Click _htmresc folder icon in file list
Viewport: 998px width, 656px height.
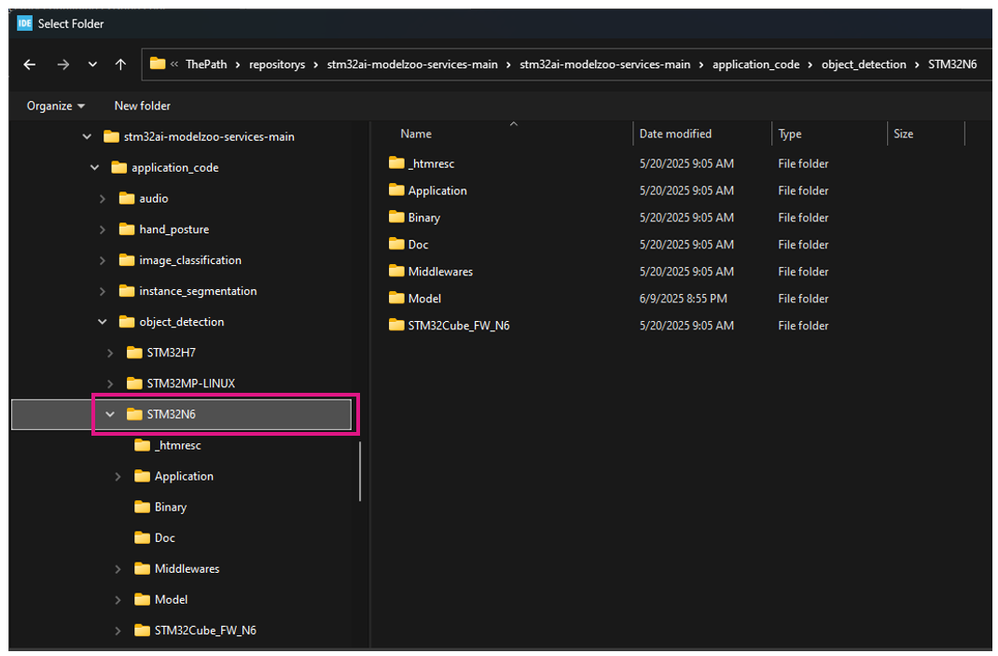tap(397, 163)
